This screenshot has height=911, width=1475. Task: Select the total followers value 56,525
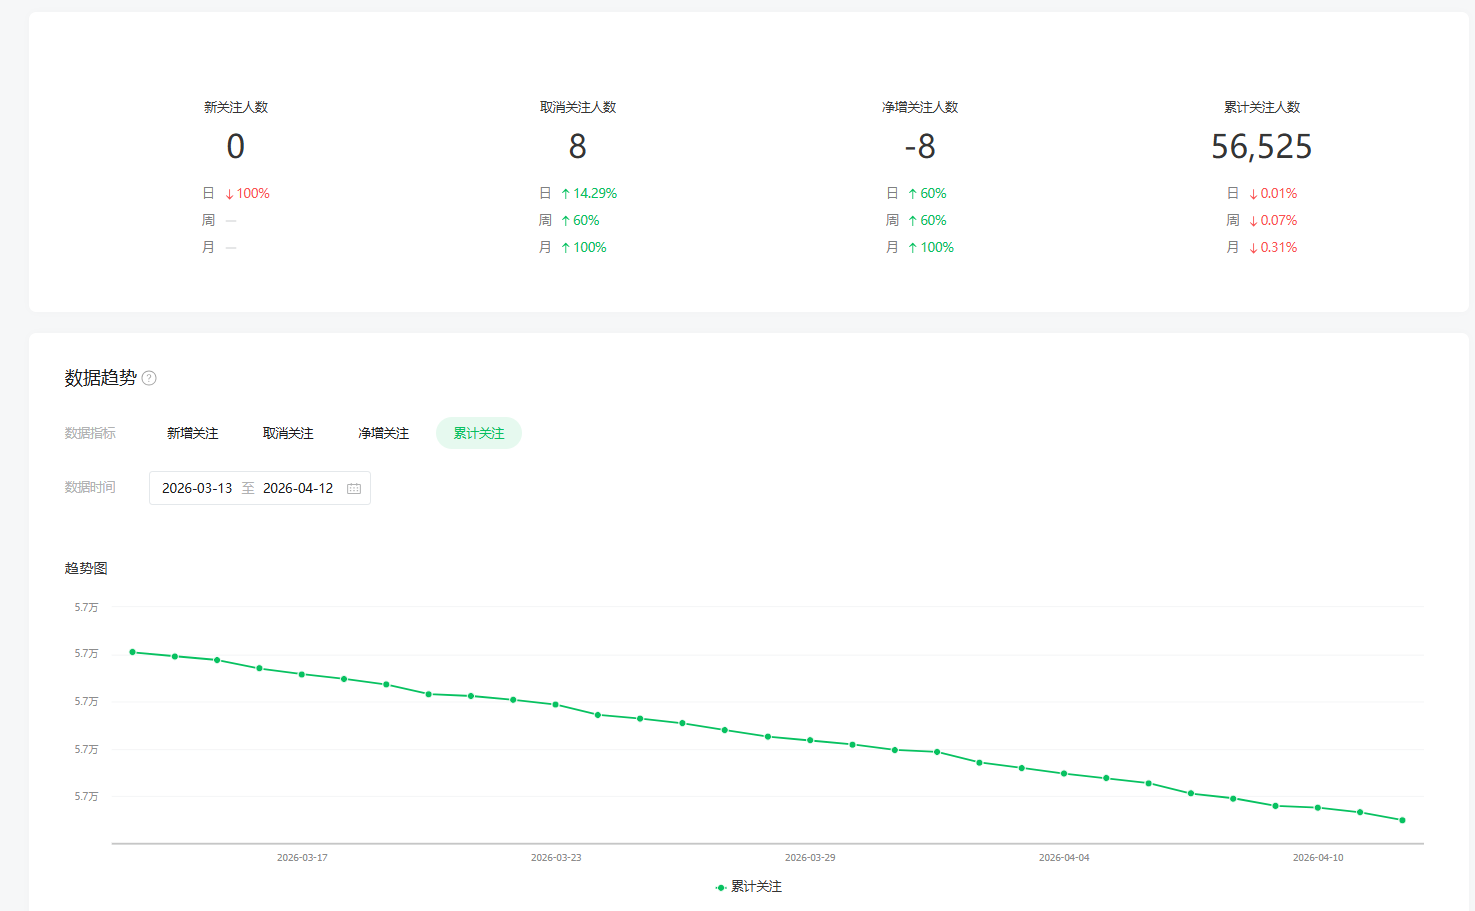[1262, 147]
